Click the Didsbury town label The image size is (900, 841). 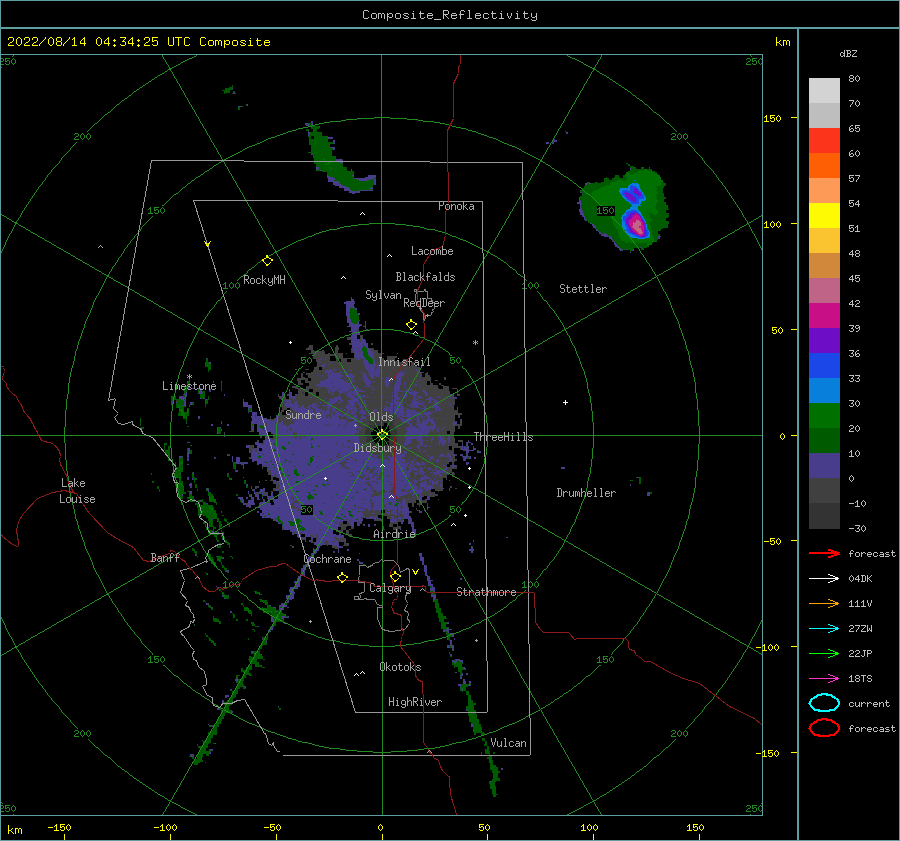click(x=378, y=448)
